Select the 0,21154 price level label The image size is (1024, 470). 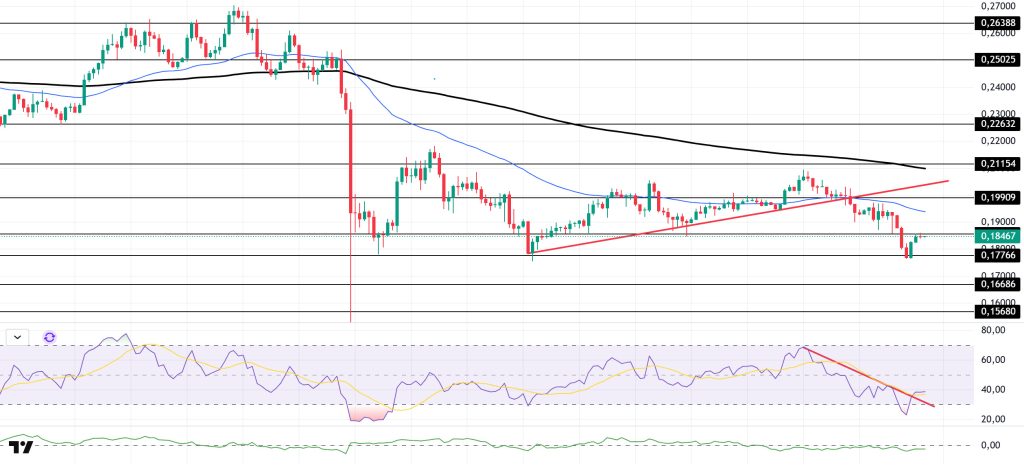pyautogui.click(x=995, y=163)
